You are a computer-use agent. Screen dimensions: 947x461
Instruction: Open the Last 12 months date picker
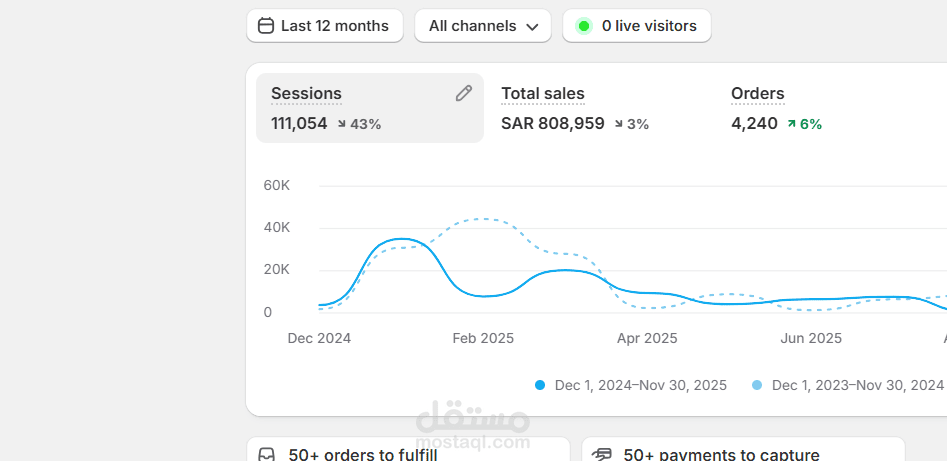(324, 26)
